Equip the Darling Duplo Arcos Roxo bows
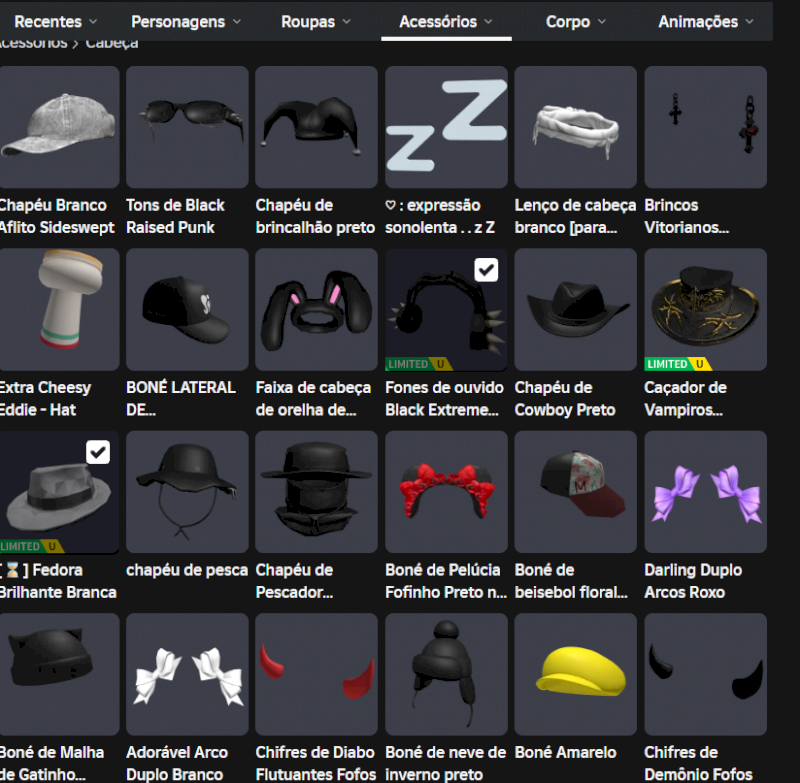The height and width of the screenshot is (783, 800). pyautogui.click(x=706, y=492)
